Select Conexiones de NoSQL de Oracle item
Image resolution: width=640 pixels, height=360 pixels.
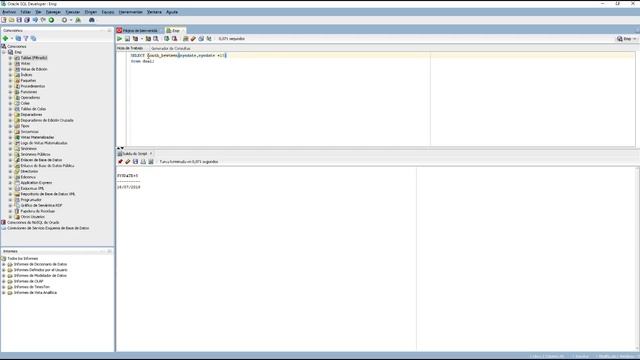33,222
